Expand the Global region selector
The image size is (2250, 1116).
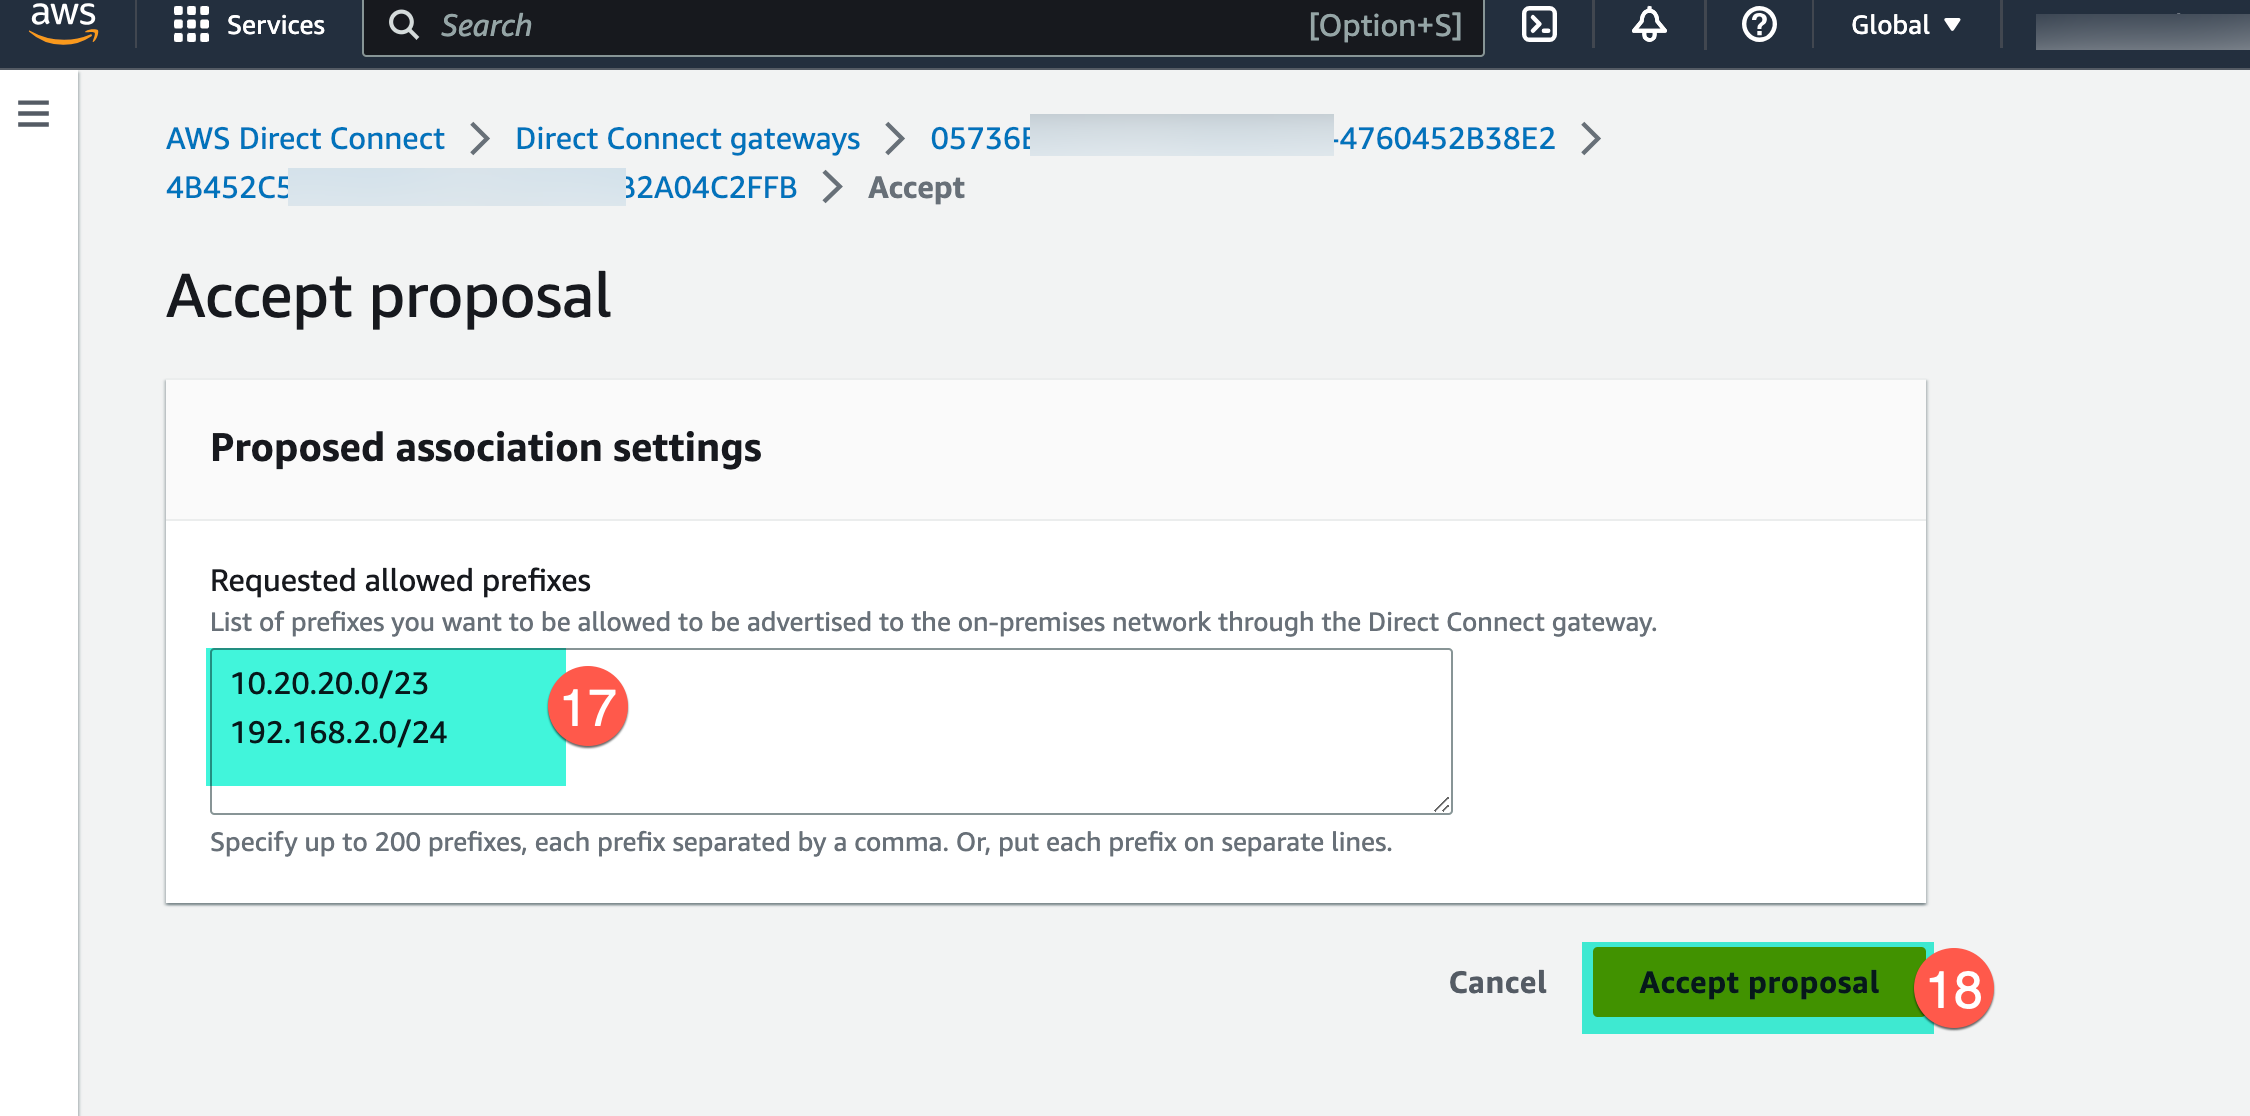click(1908, 26)
